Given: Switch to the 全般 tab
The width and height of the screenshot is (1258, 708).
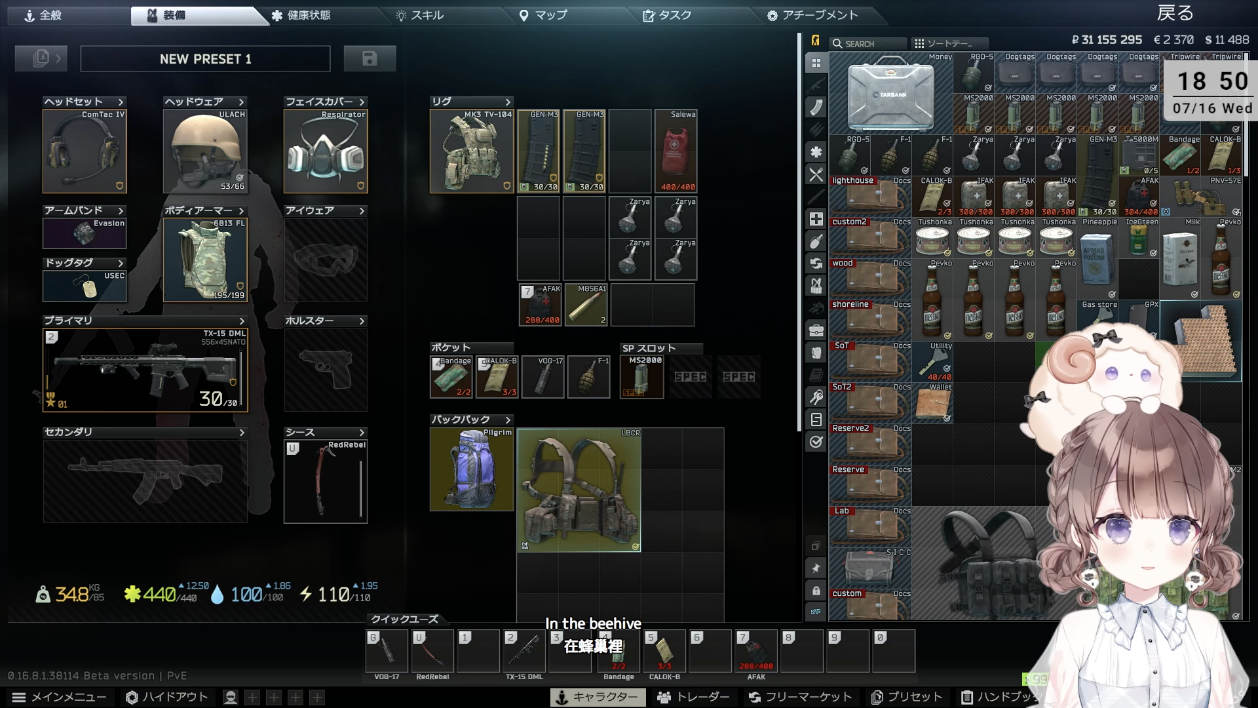Looking at the screenshot, I should coord(43,16).
